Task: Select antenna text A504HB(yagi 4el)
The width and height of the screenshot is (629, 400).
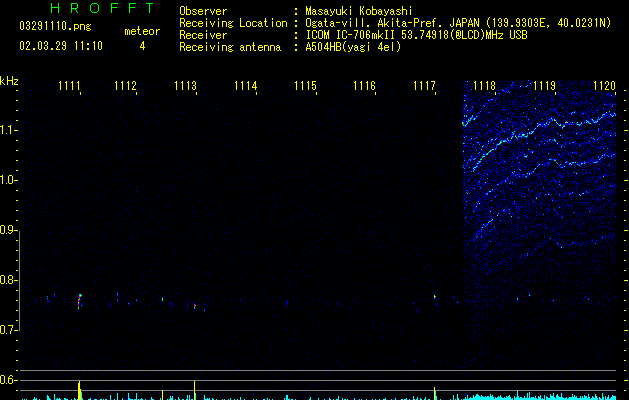Action: [x=353, y=47]
